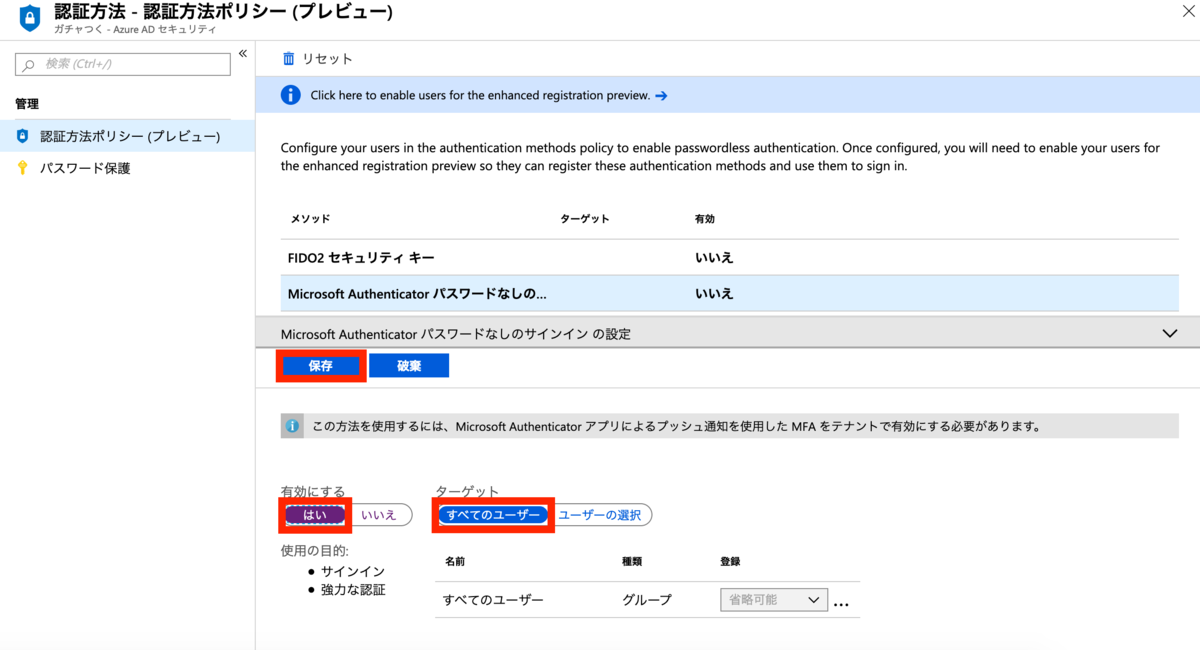Click the グループ type cell
Image resolution: width=1200 pixels, height=650 pixels.
[x=647, y=600]
